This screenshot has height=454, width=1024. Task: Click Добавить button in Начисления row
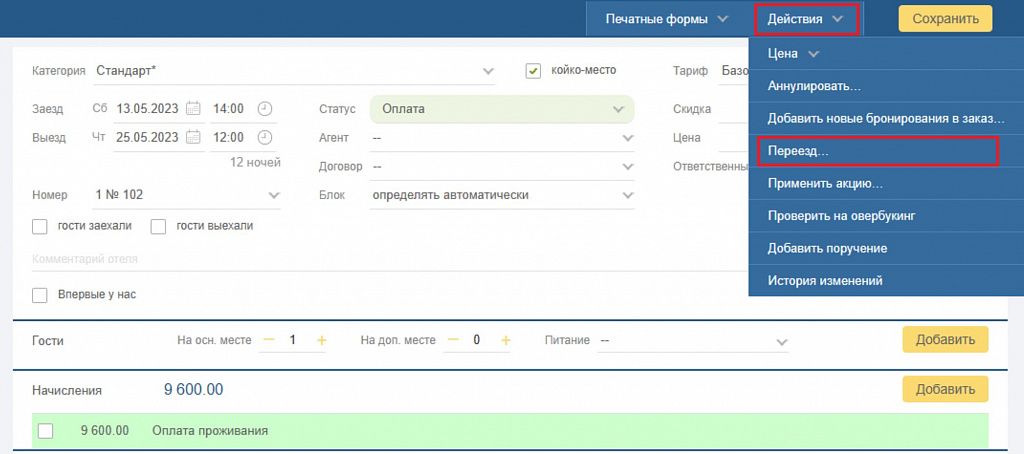pyautogui.click(x=946, y=389)
